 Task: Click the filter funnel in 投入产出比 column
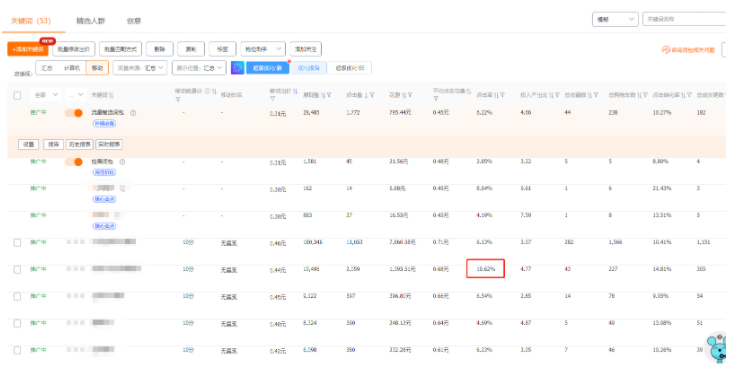click(557, 95)
